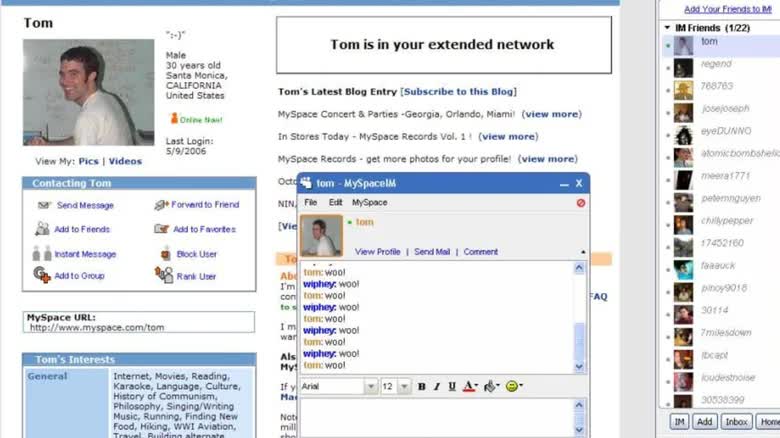Toggle underline in the IM formatting bar
This screenshot has width=780, height=438.
(x=452, y=386)
